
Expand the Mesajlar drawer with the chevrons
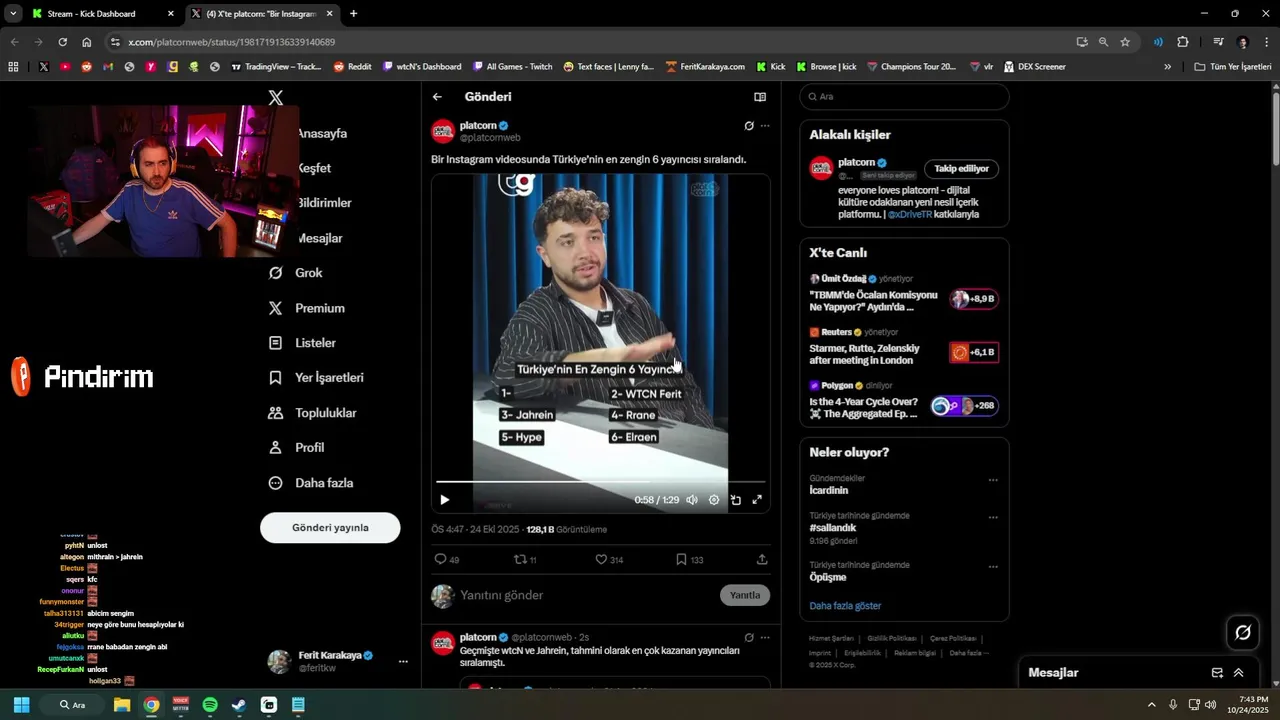[x=1239, y=673]
